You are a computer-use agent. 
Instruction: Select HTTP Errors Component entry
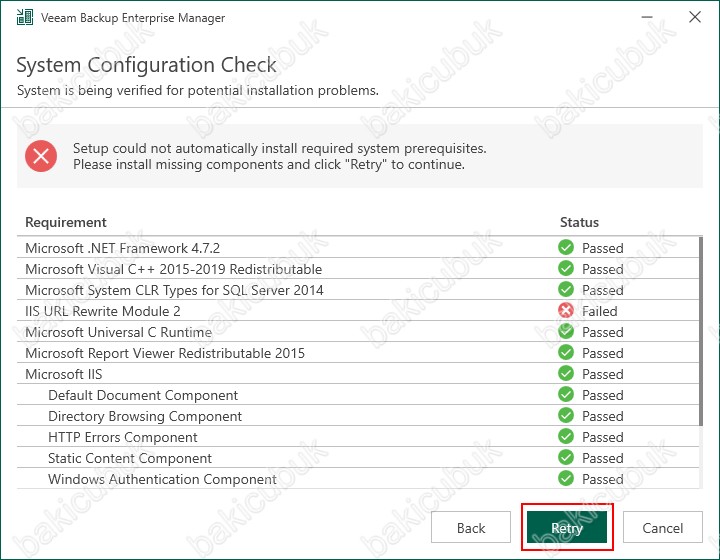tap(358, 437)
